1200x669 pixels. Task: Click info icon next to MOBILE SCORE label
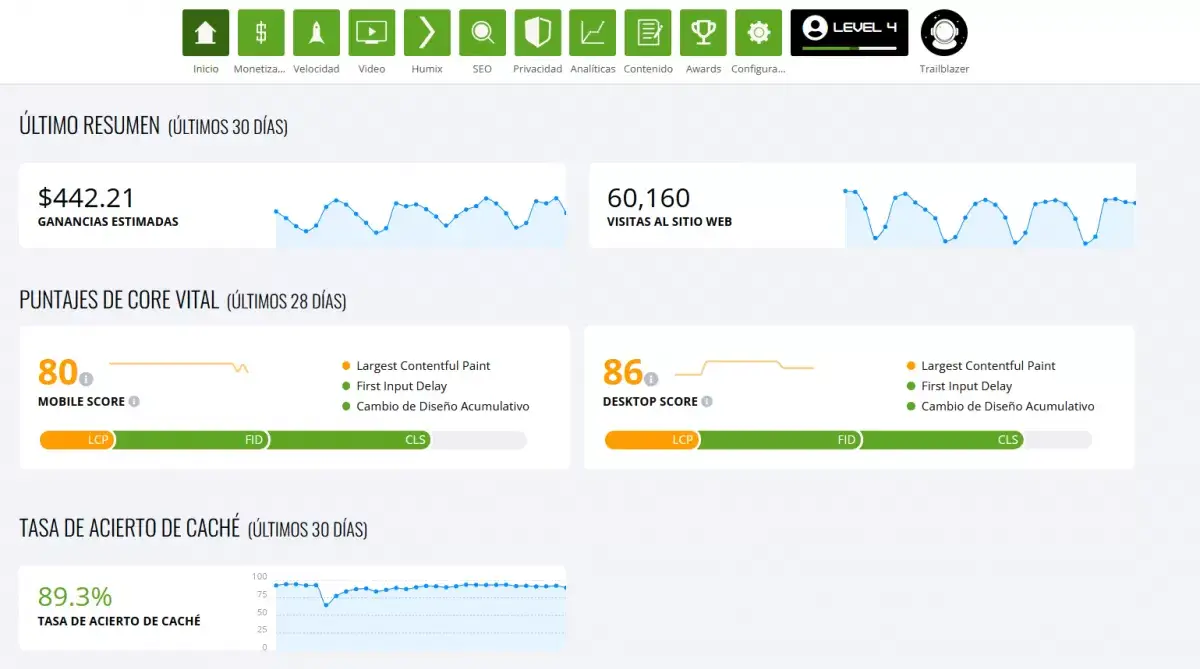pyautogui.click(x=134, y=402)
